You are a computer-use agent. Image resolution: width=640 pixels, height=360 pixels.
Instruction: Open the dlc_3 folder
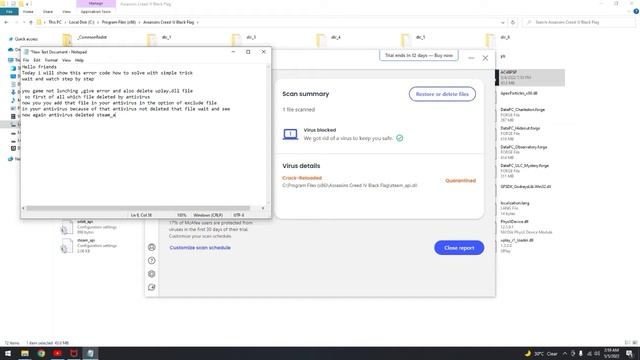coord(244,39)
